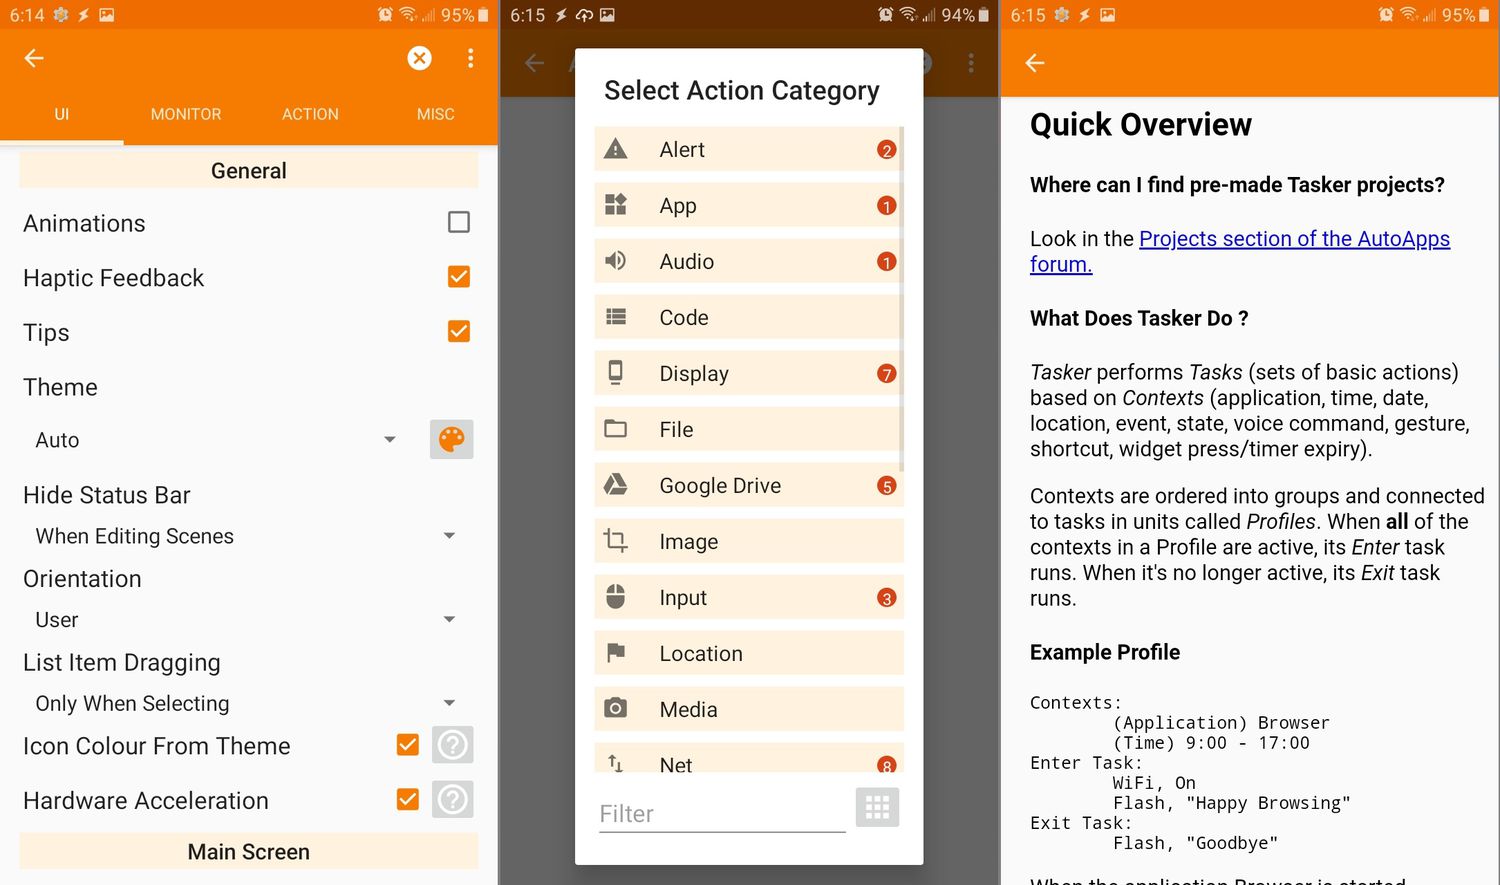
Task: Select the Media camera icon
Action: coord(616,708)
